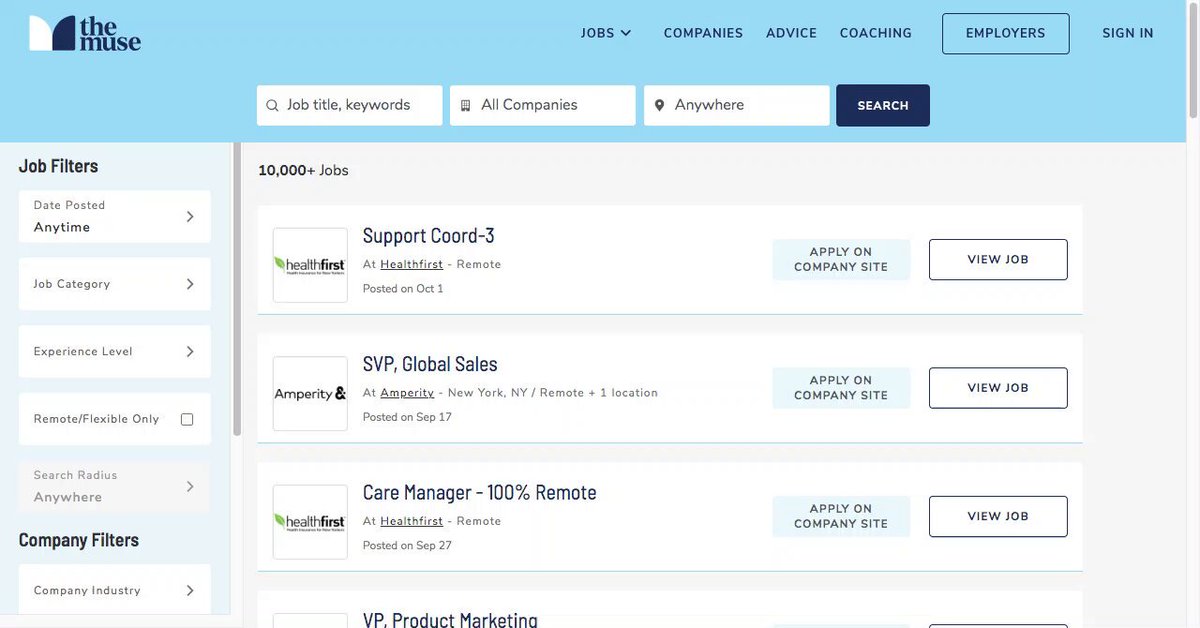Viewport: 1200px width, 628px height.
Task: Open the SVP, Global Sales job title
Action: (430, 364)
